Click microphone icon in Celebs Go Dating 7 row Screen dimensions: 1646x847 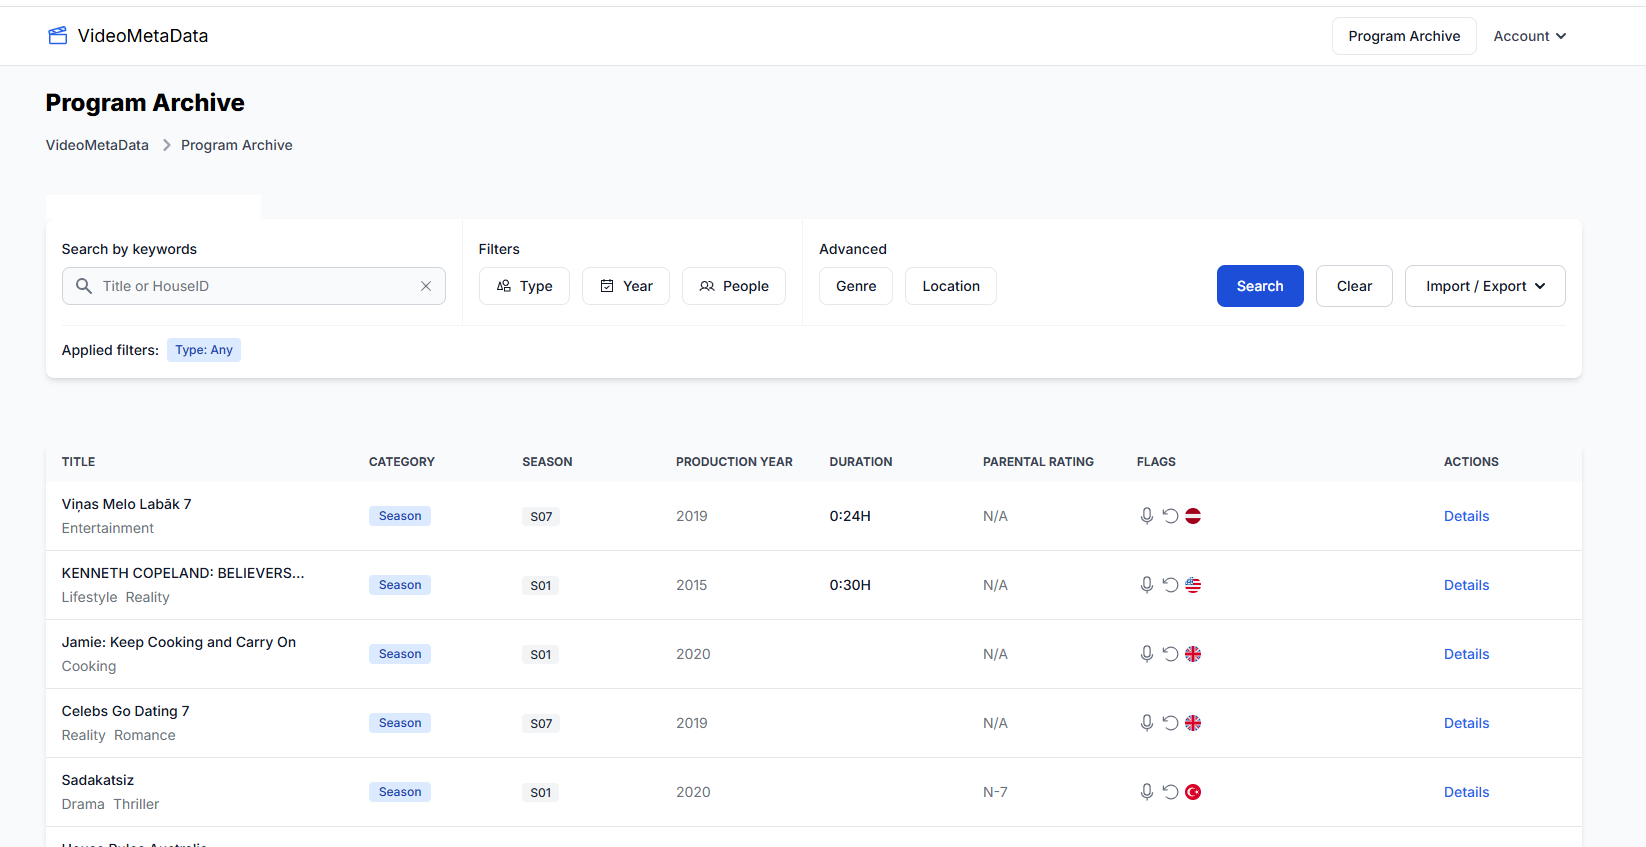click(x=1147, y=723)
